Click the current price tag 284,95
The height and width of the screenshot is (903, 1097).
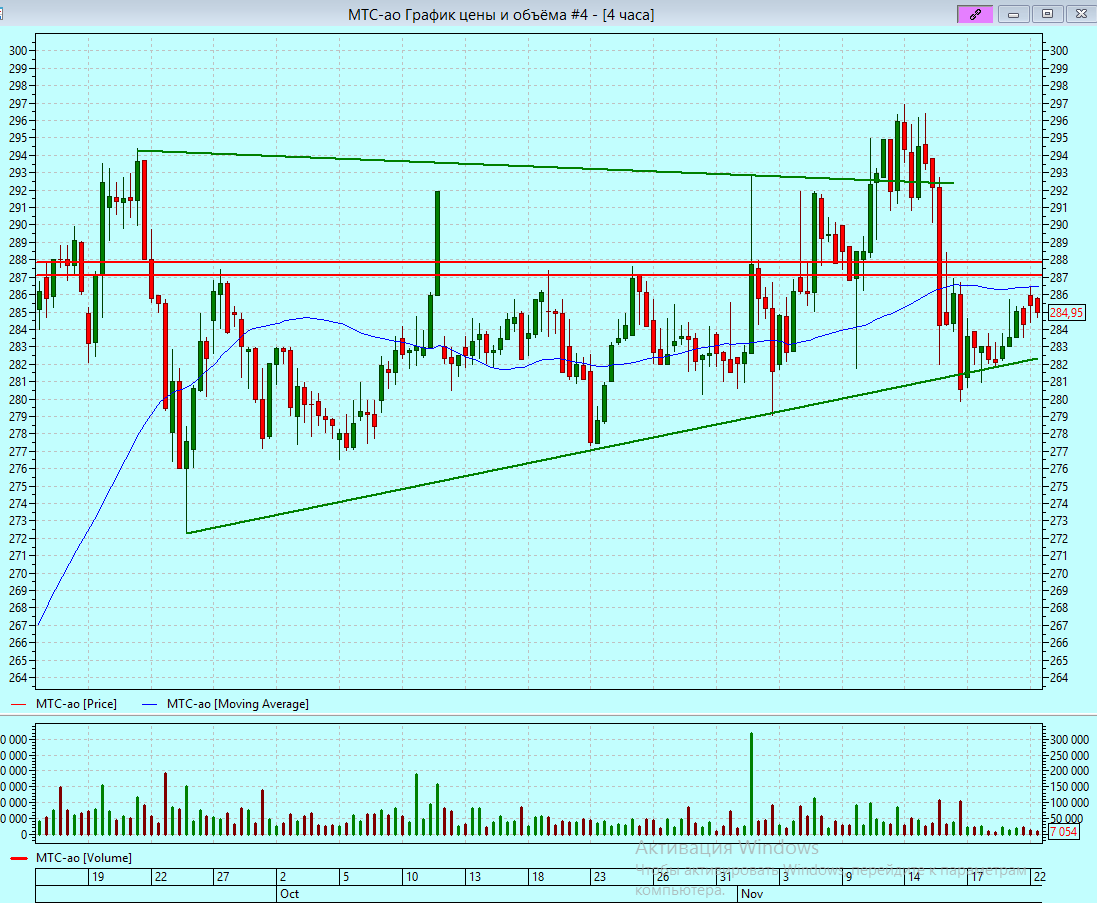[x=1066, y=313]
